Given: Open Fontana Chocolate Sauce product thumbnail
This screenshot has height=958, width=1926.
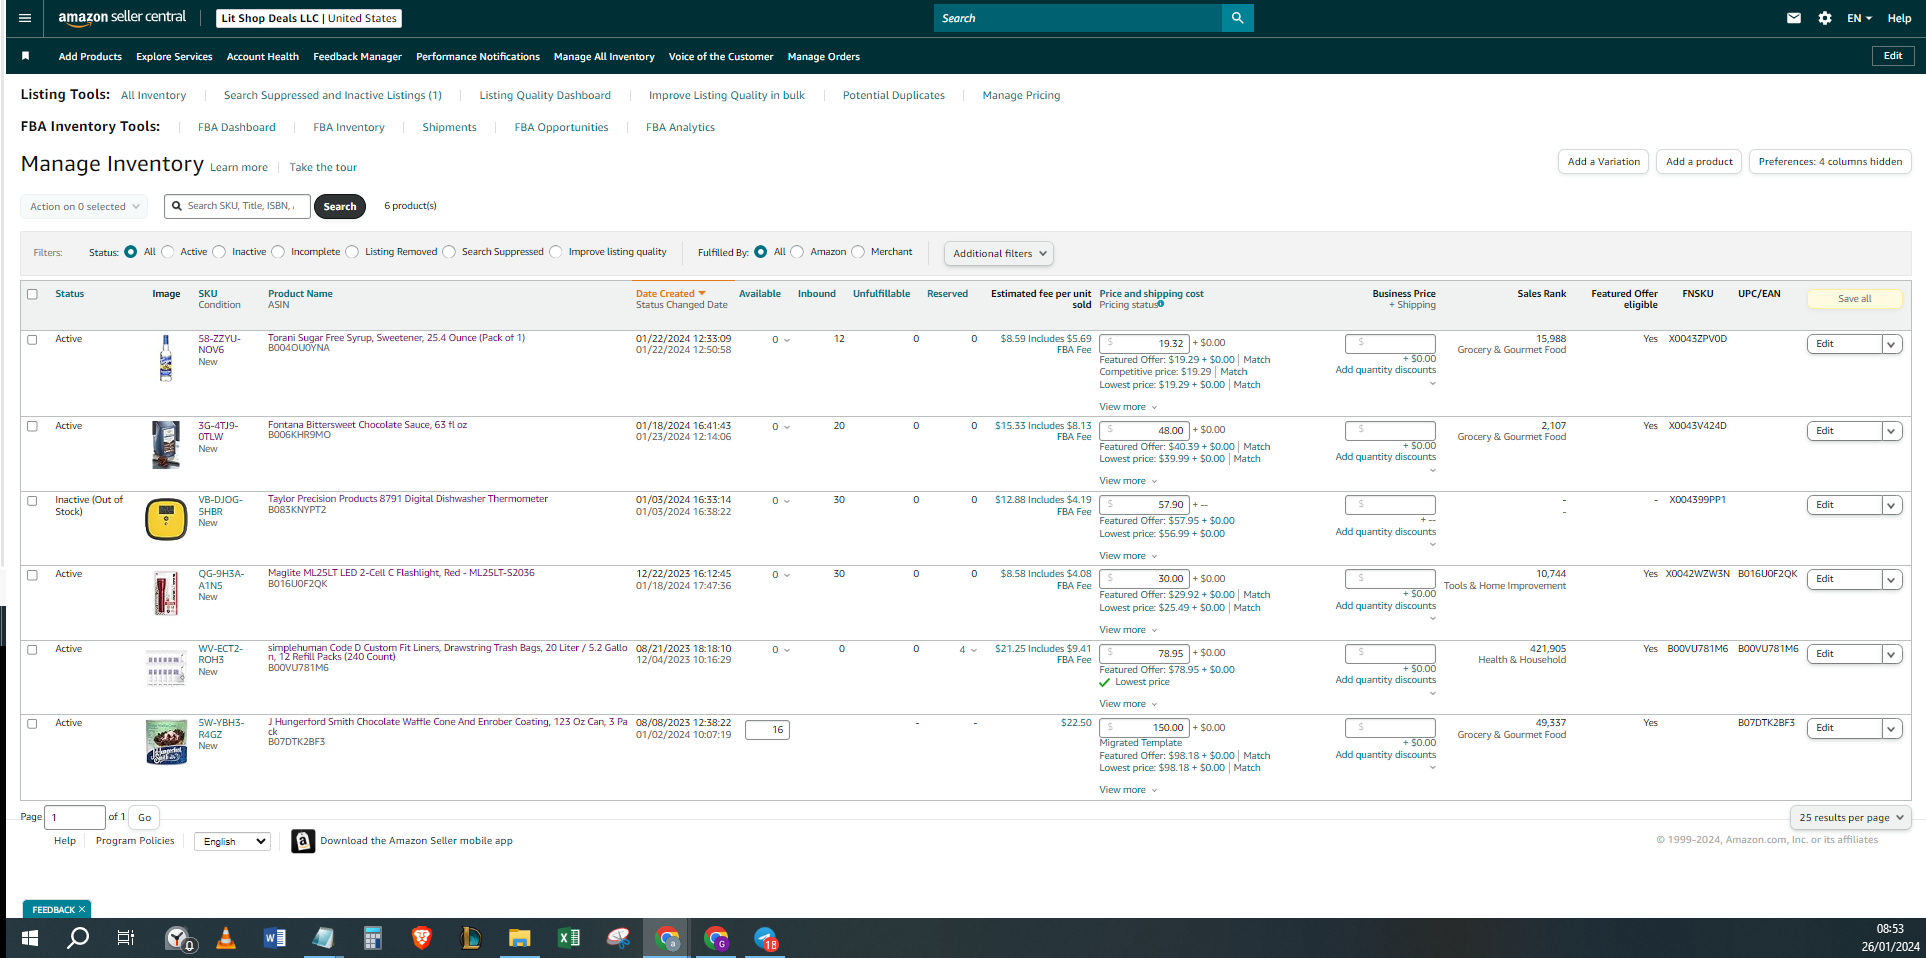Looking at the screenshot, I should [x=166, y=444].
